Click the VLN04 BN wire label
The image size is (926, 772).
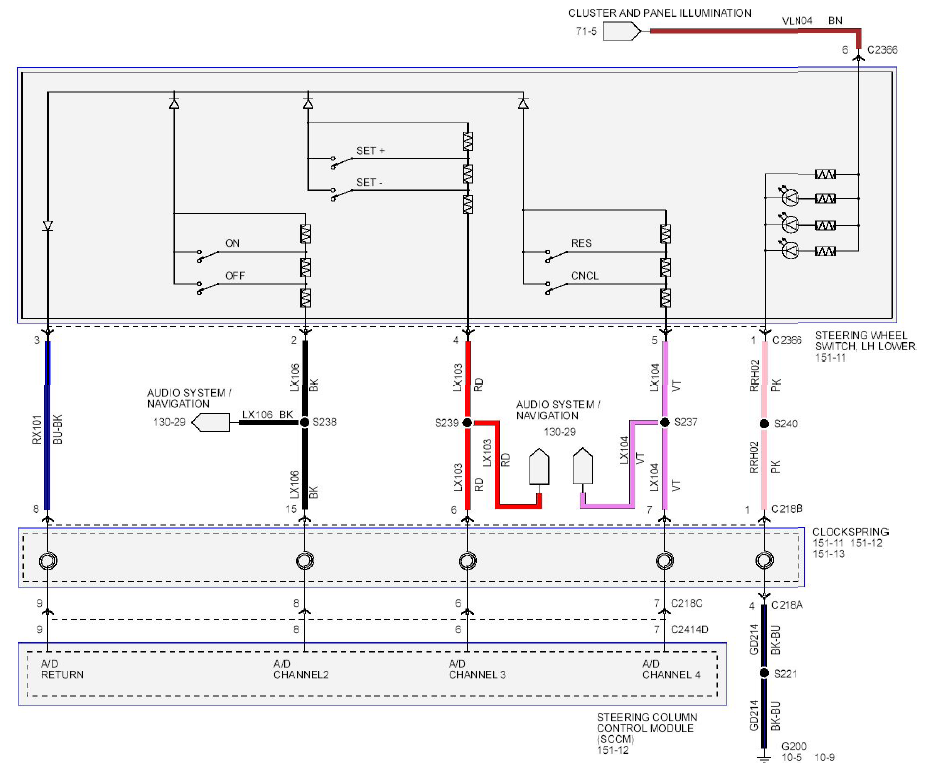(x=812, y=21)
